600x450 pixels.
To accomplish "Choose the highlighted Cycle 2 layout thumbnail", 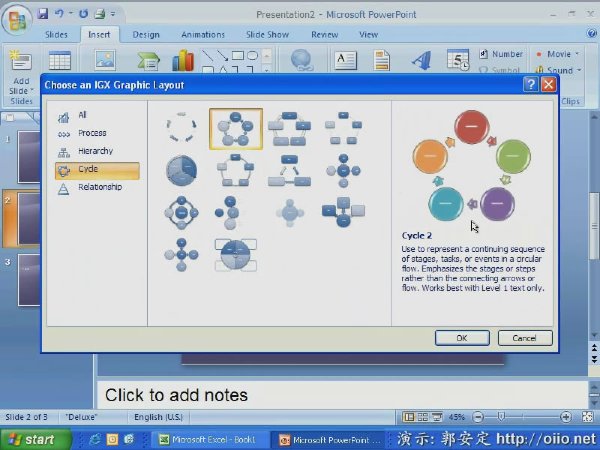I will [x=236, y=129].
